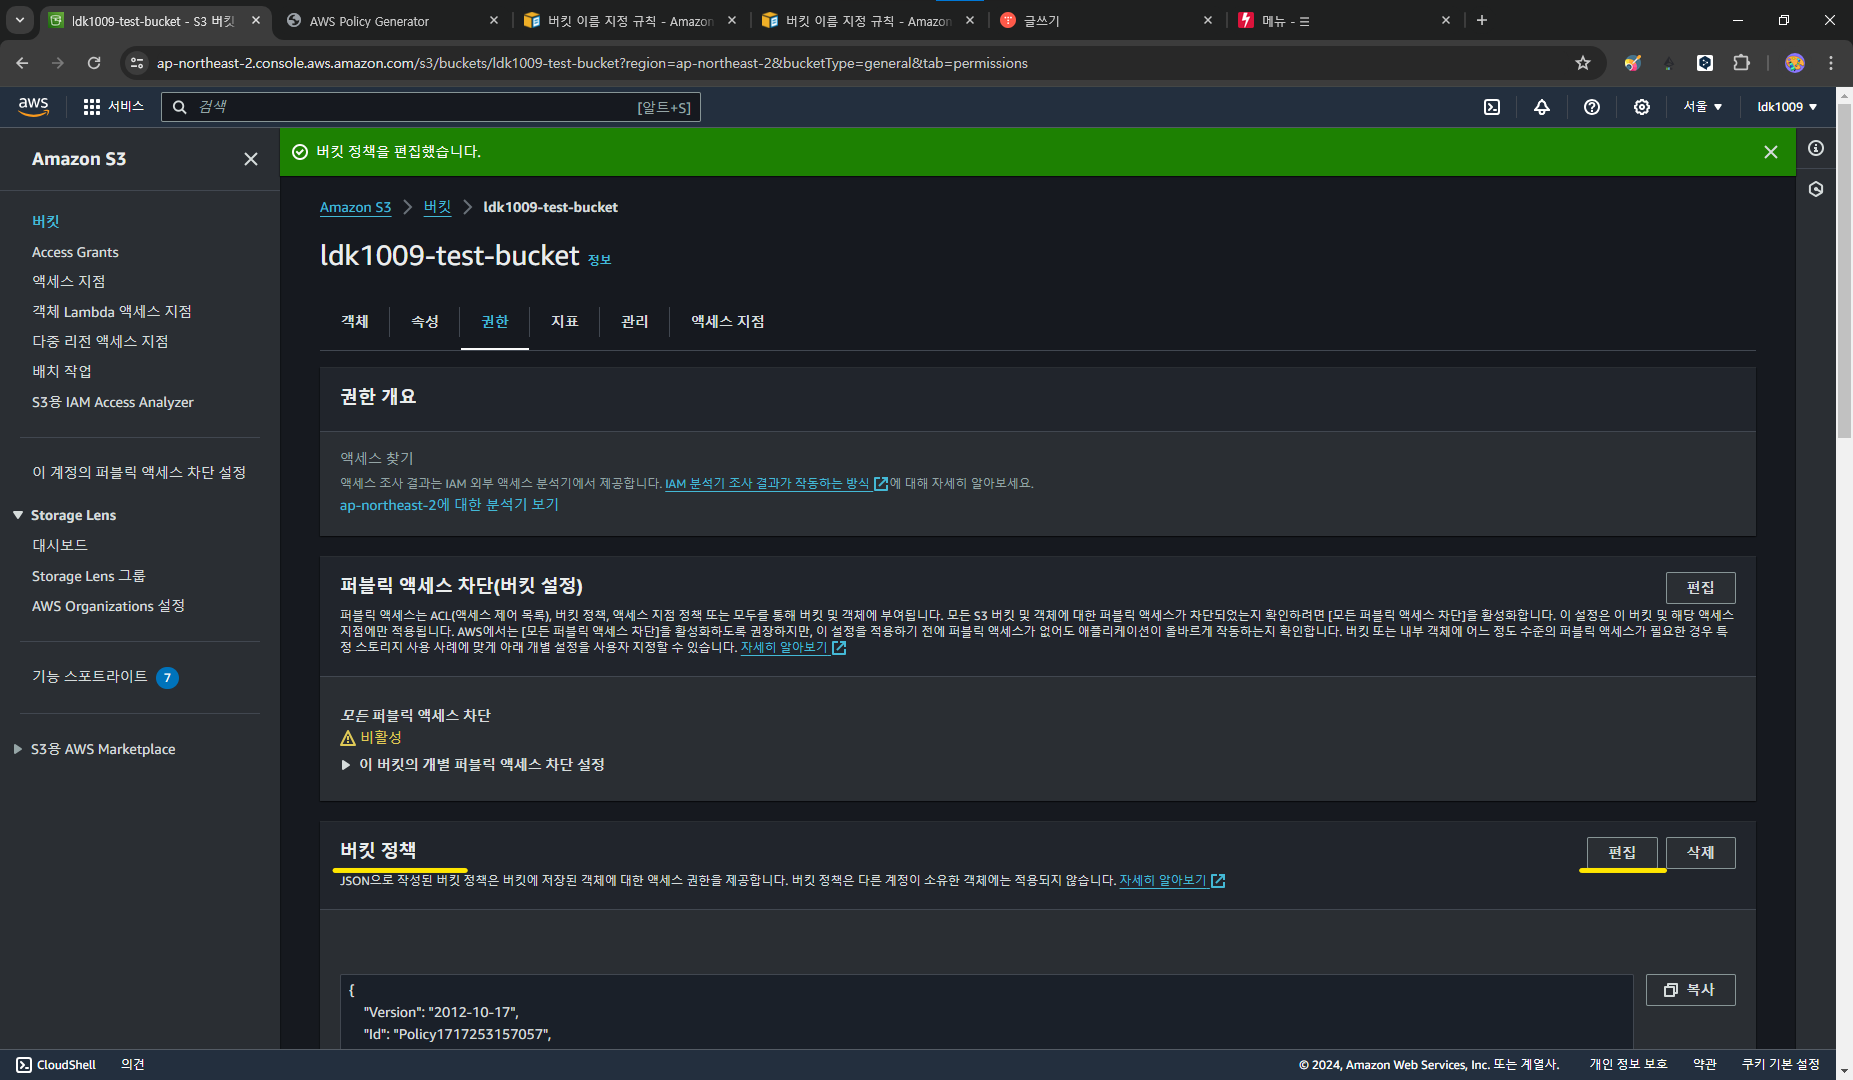Screen dimensions: 1853x1080
Task: Edit the bucket policy
Action: tap(1622, 853)
